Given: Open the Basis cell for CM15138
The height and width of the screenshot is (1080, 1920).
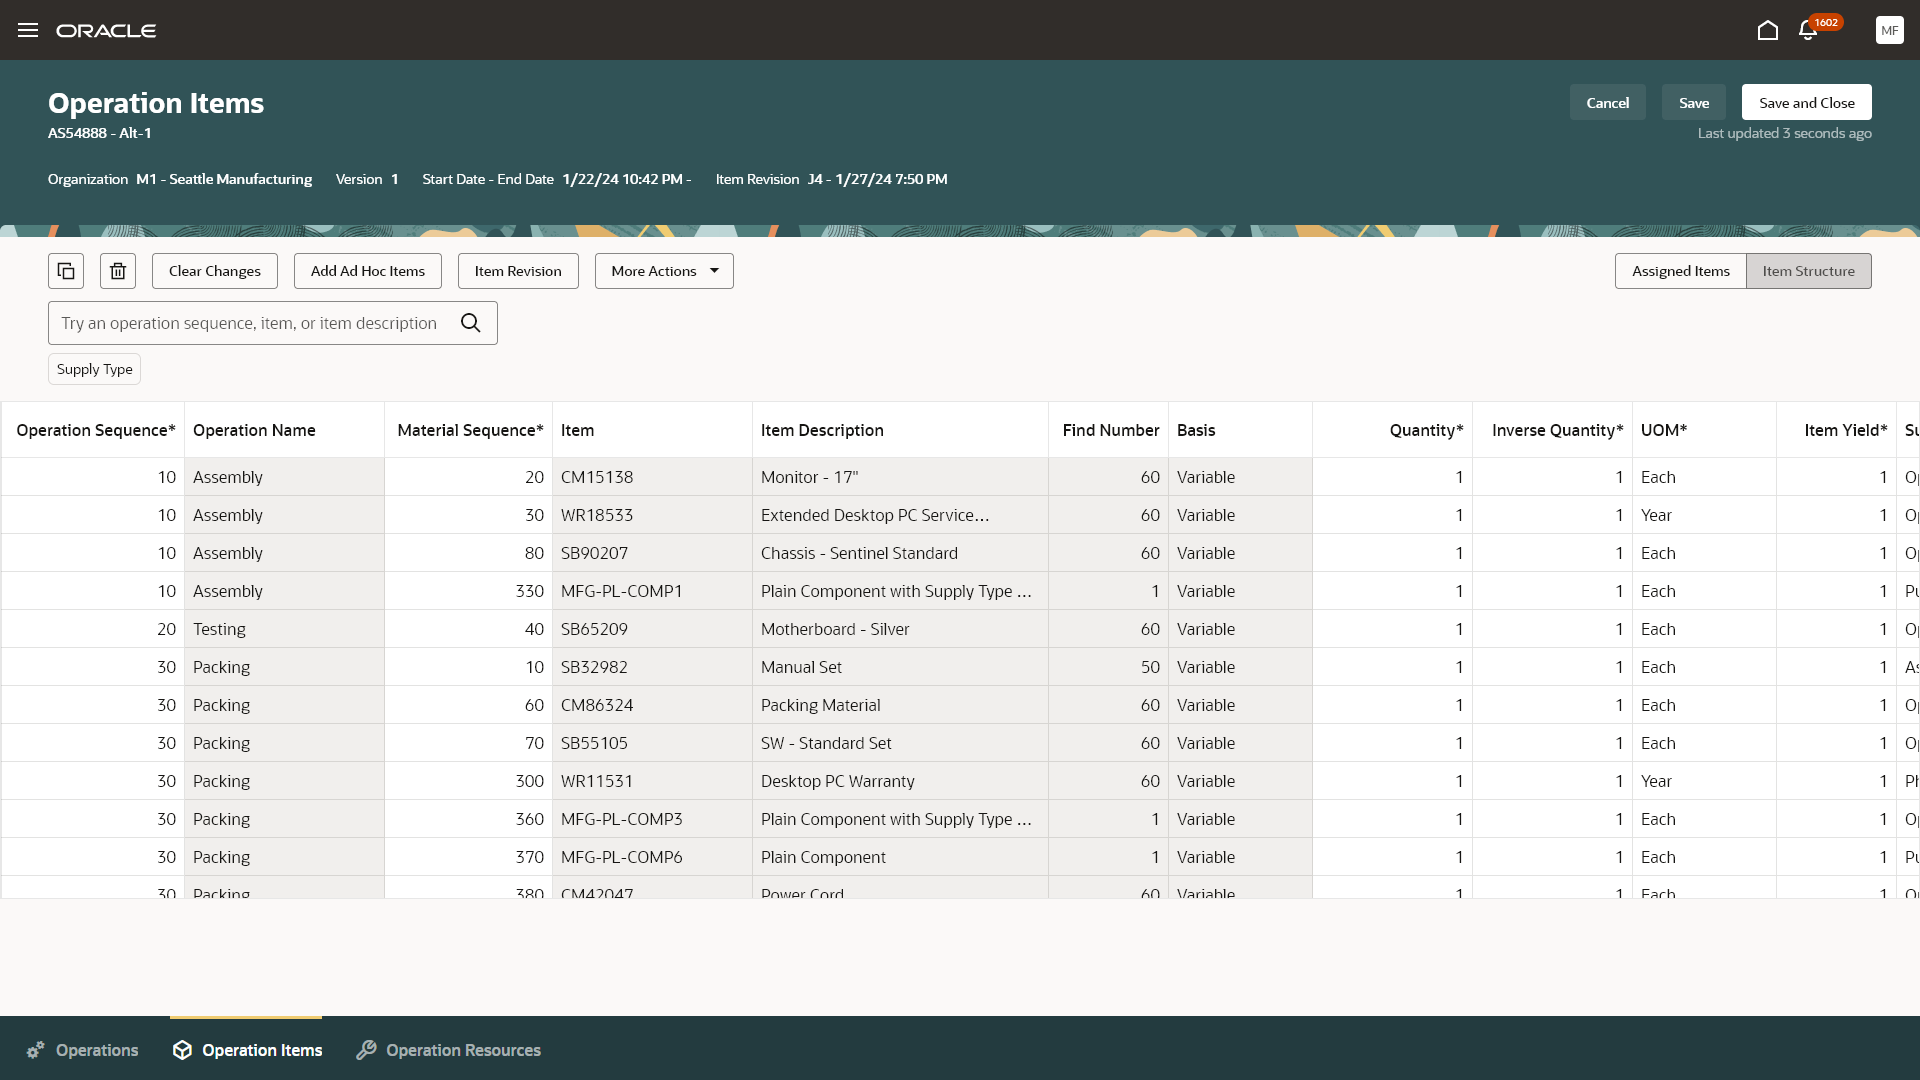Looking at the screenshot, I should pos(1239,477).
